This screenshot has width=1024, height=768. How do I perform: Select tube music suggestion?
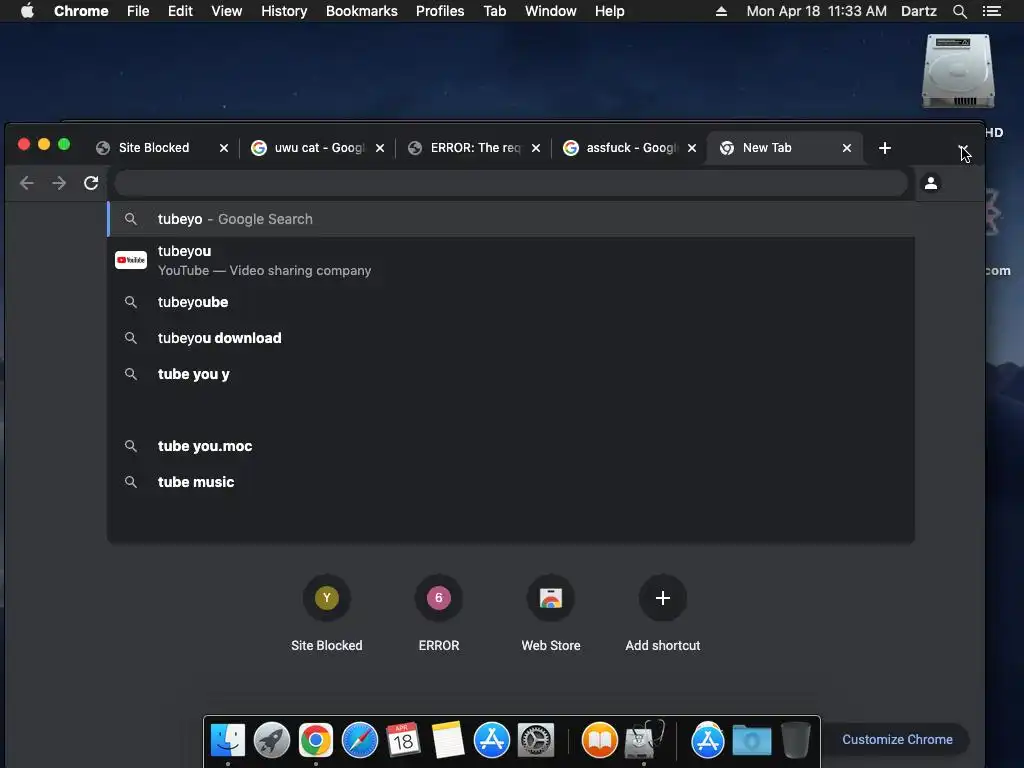[x=511, y=482]
